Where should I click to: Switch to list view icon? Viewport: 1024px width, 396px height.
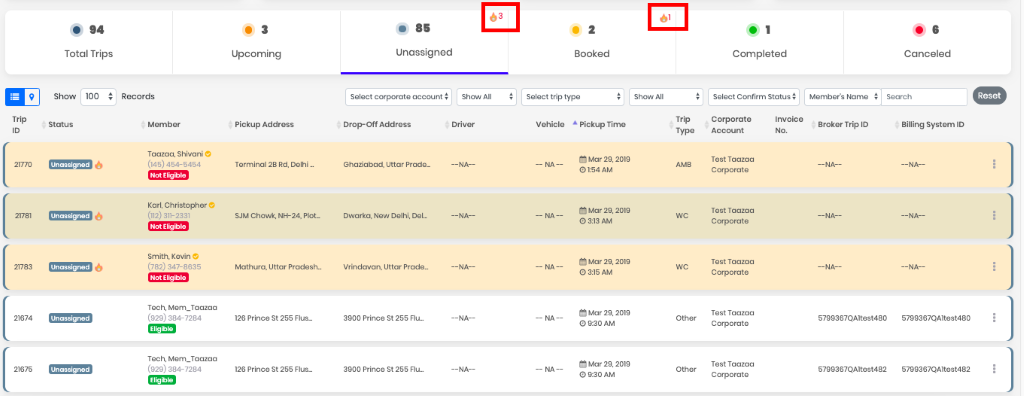coord(14,97)
